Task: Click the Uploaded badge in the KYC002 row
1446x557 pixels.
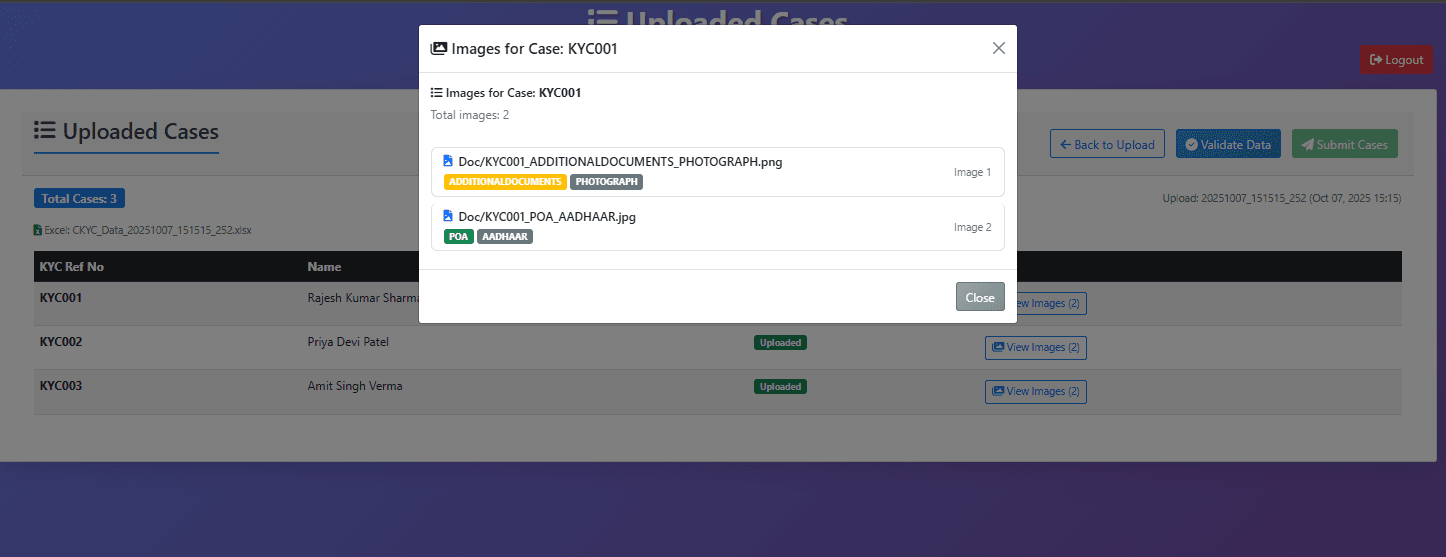Action: [780, 342]
